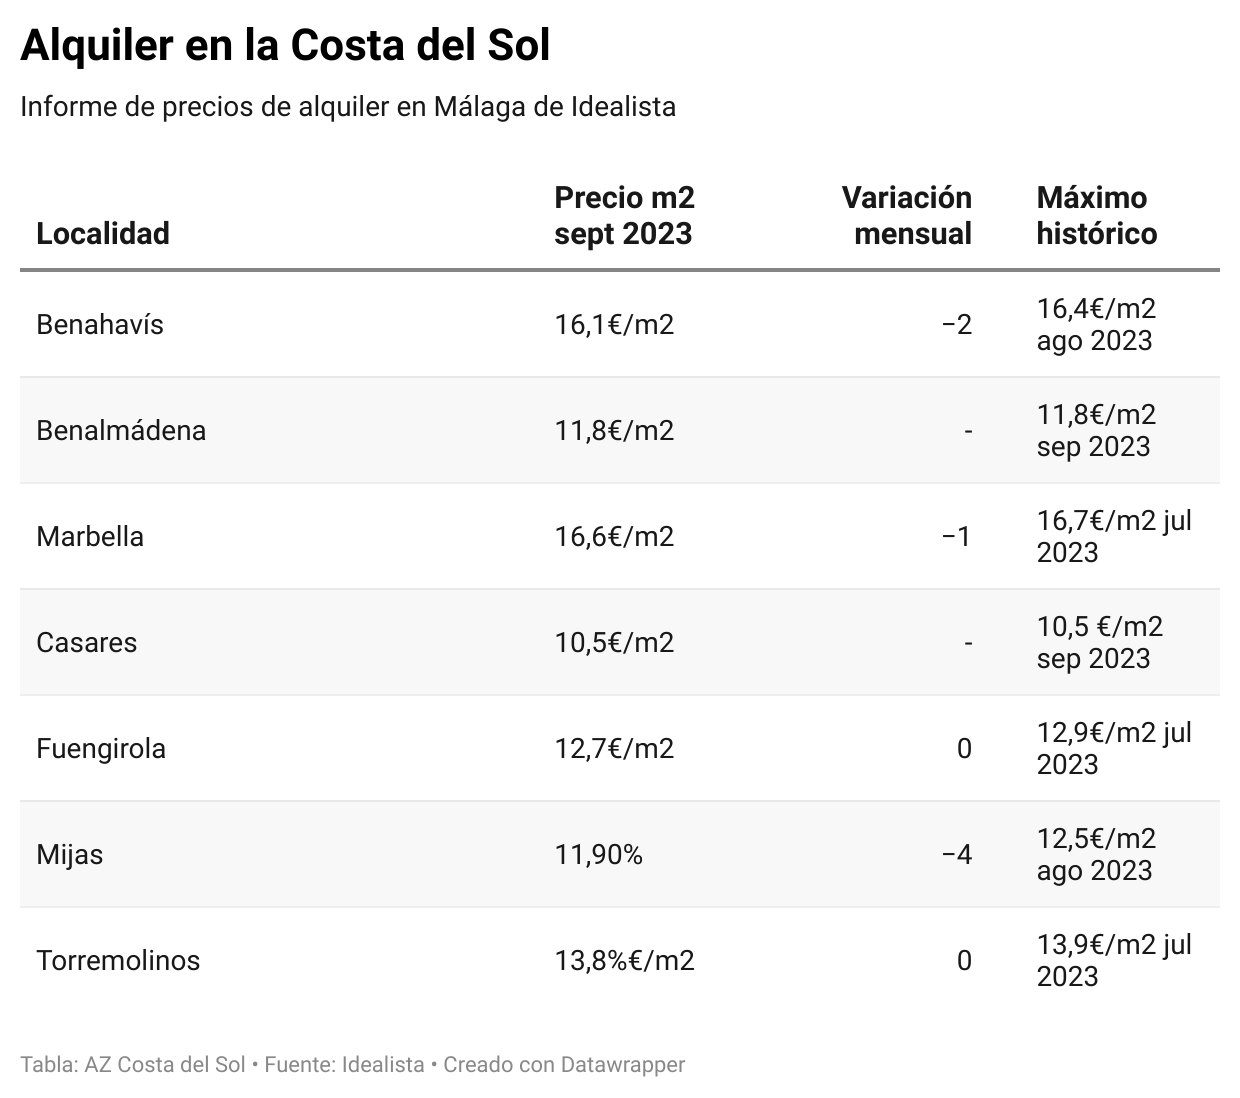Click the Benahavís row name

[100, 325]
